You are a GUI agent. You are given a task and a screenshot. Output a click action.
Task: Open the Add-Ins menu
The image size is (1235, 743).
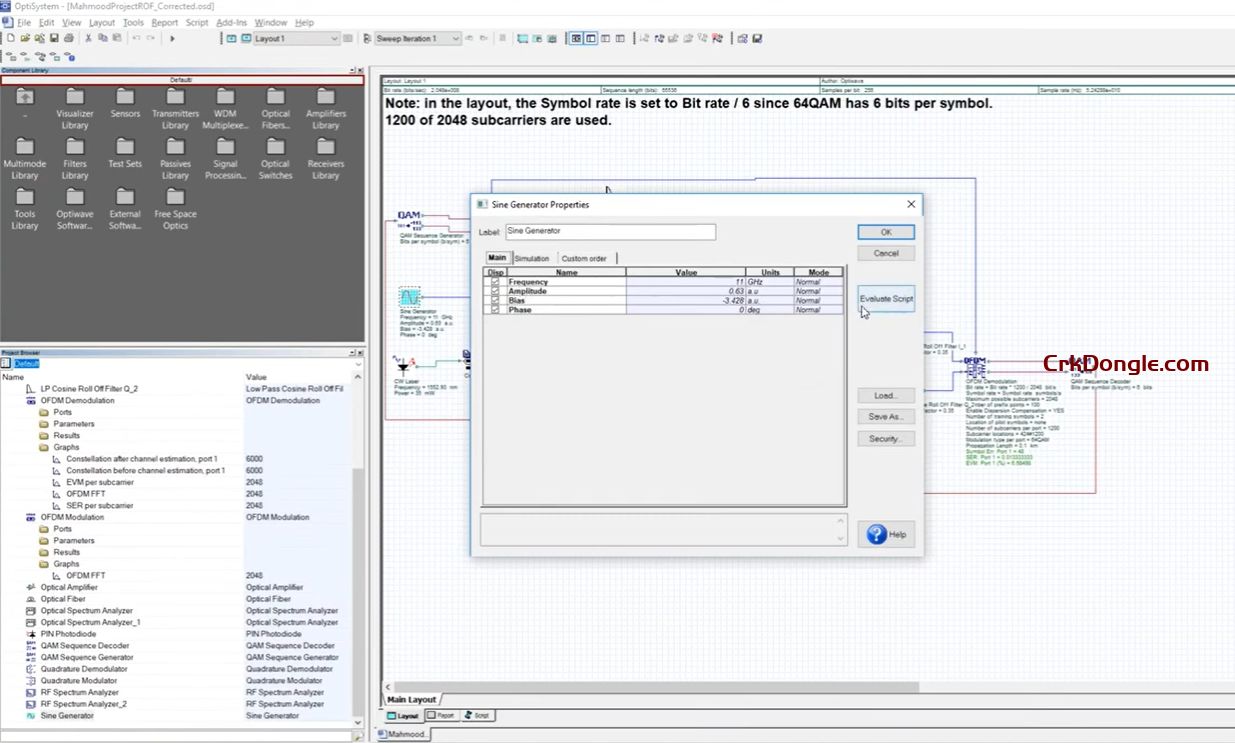231,22
